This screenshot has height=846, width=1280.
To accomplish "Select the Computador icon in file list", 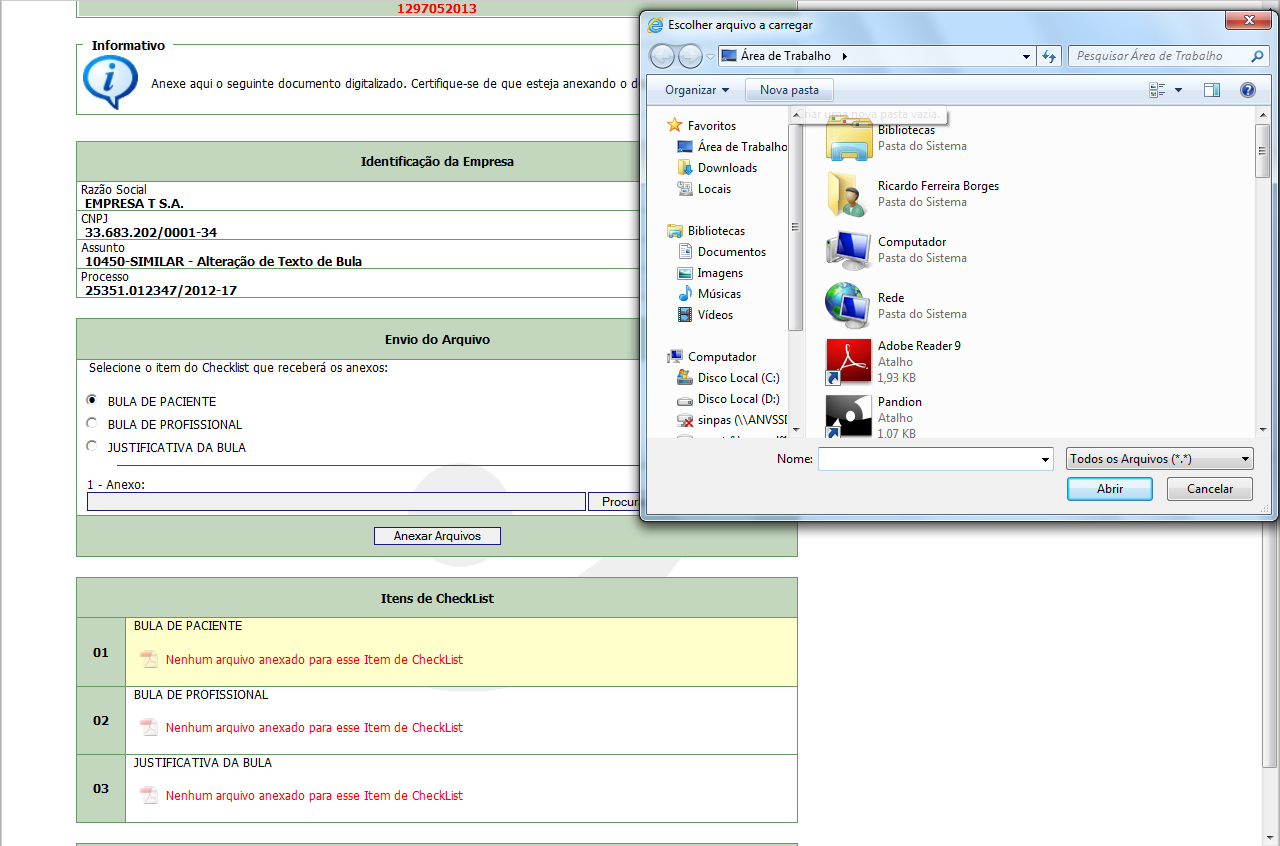I will coord(848,250).
